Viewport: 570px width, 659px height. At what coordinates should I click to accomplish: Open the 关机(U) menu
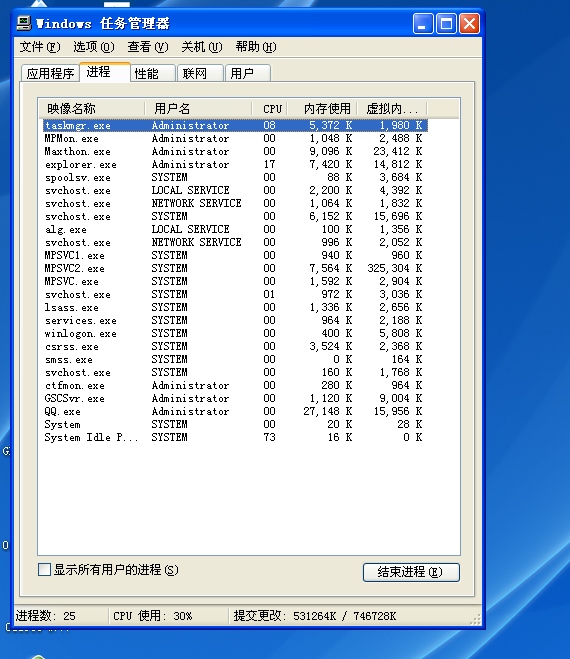202,47
